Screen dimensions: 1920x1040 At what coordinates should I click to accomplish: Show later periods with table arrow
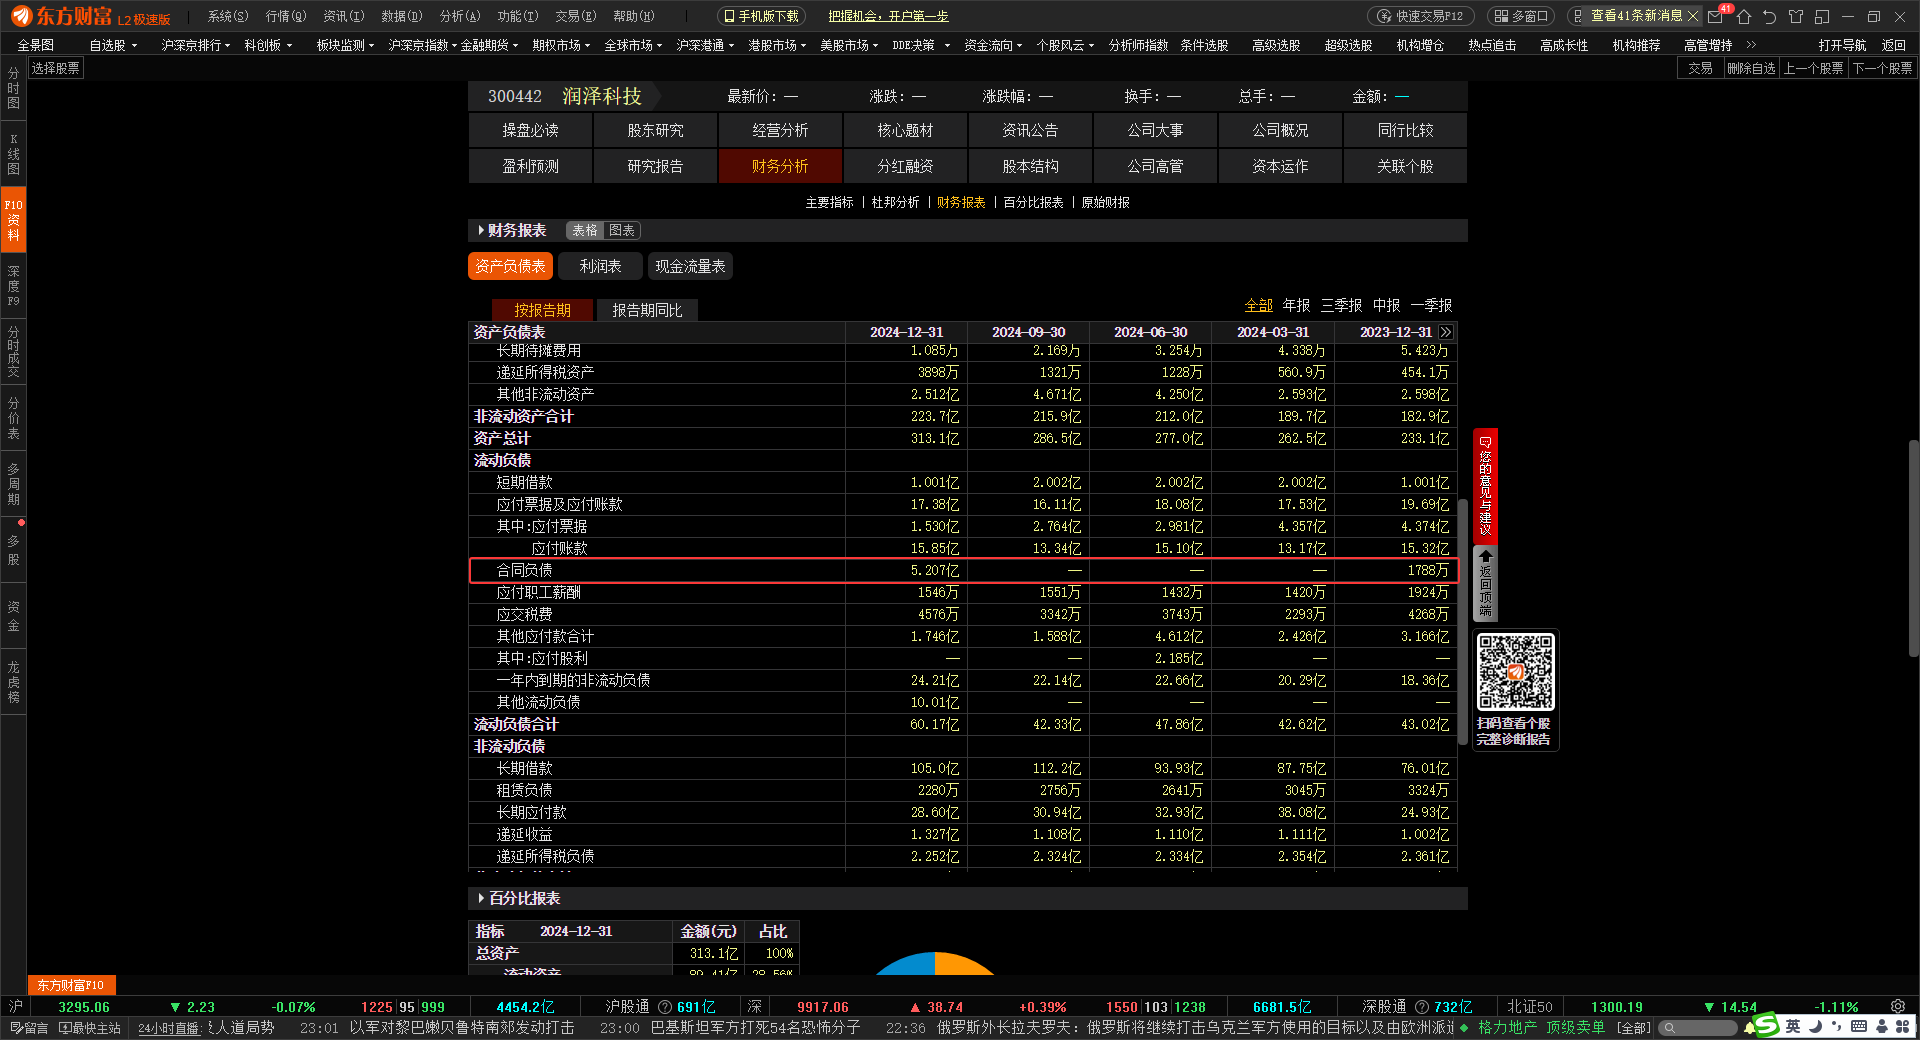click(1445, 332)
